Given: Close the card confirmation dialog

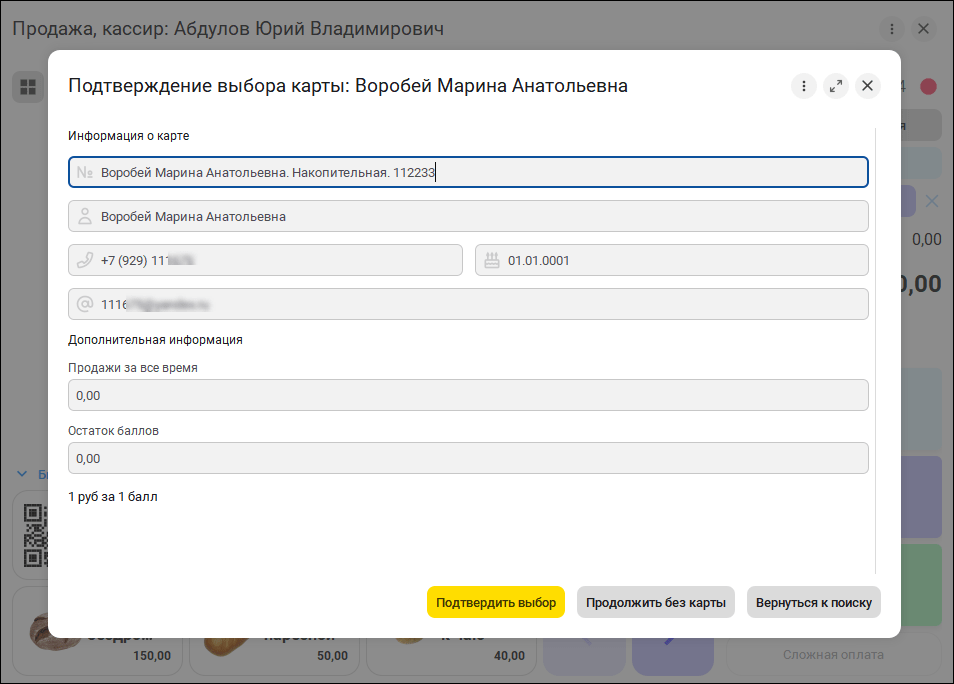Looking at the screenshot, I should [x=868, y=86].
